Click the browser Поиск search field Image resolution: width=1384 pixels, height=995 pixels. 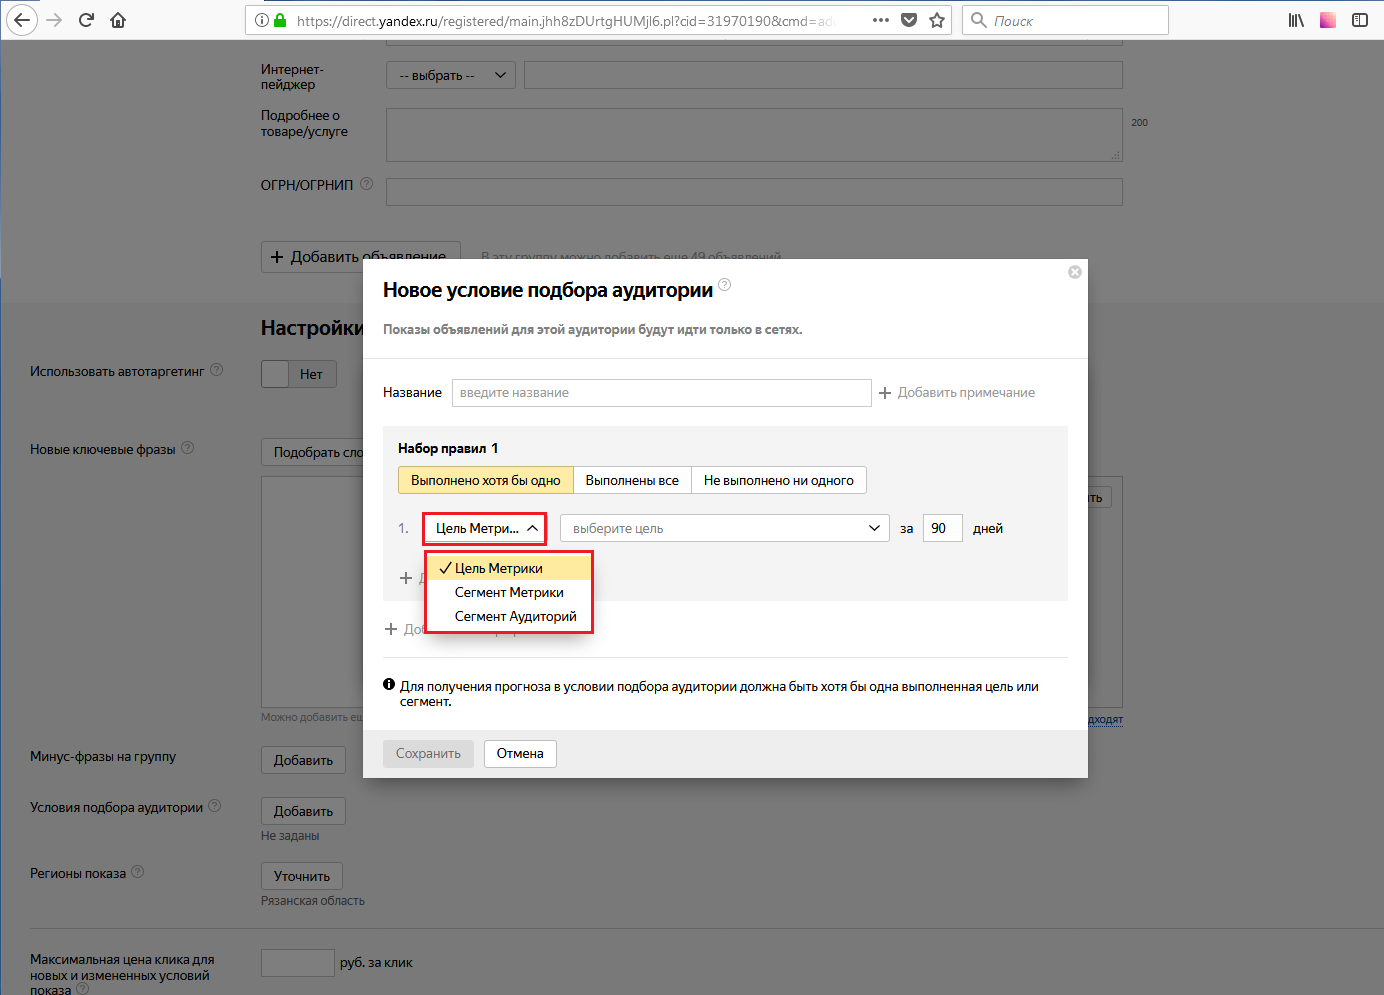click(x=1066, y=20)
